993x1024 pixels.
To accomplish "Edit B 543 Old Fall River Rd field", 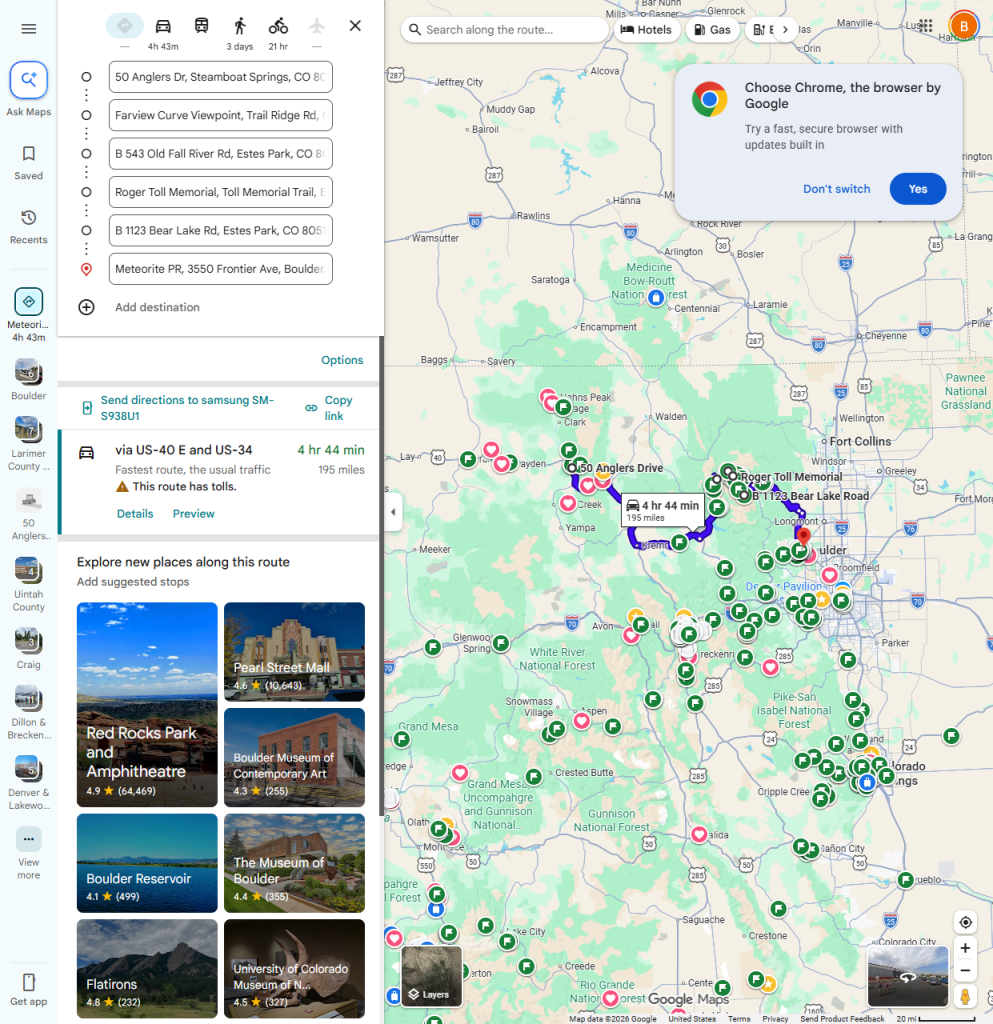I will (221, 153).
